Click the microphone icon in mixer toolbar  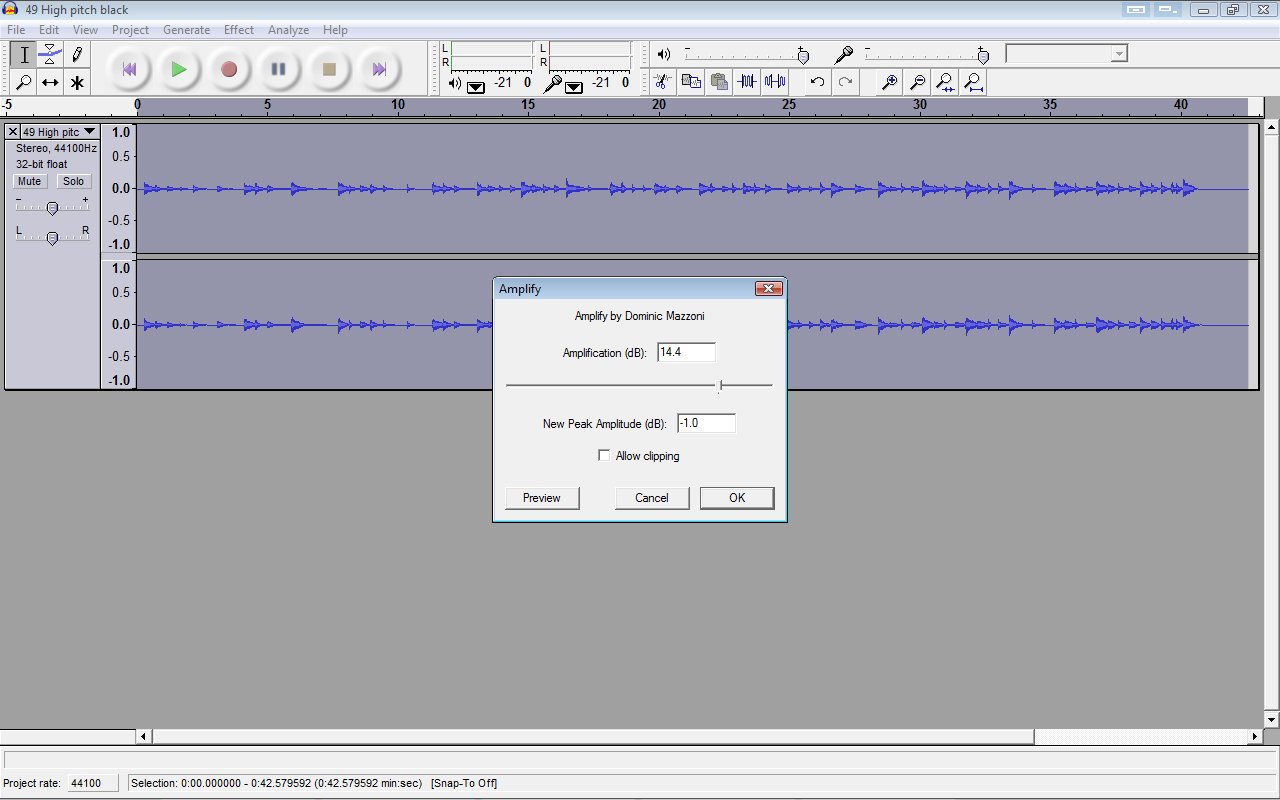(x=844, y=54)
